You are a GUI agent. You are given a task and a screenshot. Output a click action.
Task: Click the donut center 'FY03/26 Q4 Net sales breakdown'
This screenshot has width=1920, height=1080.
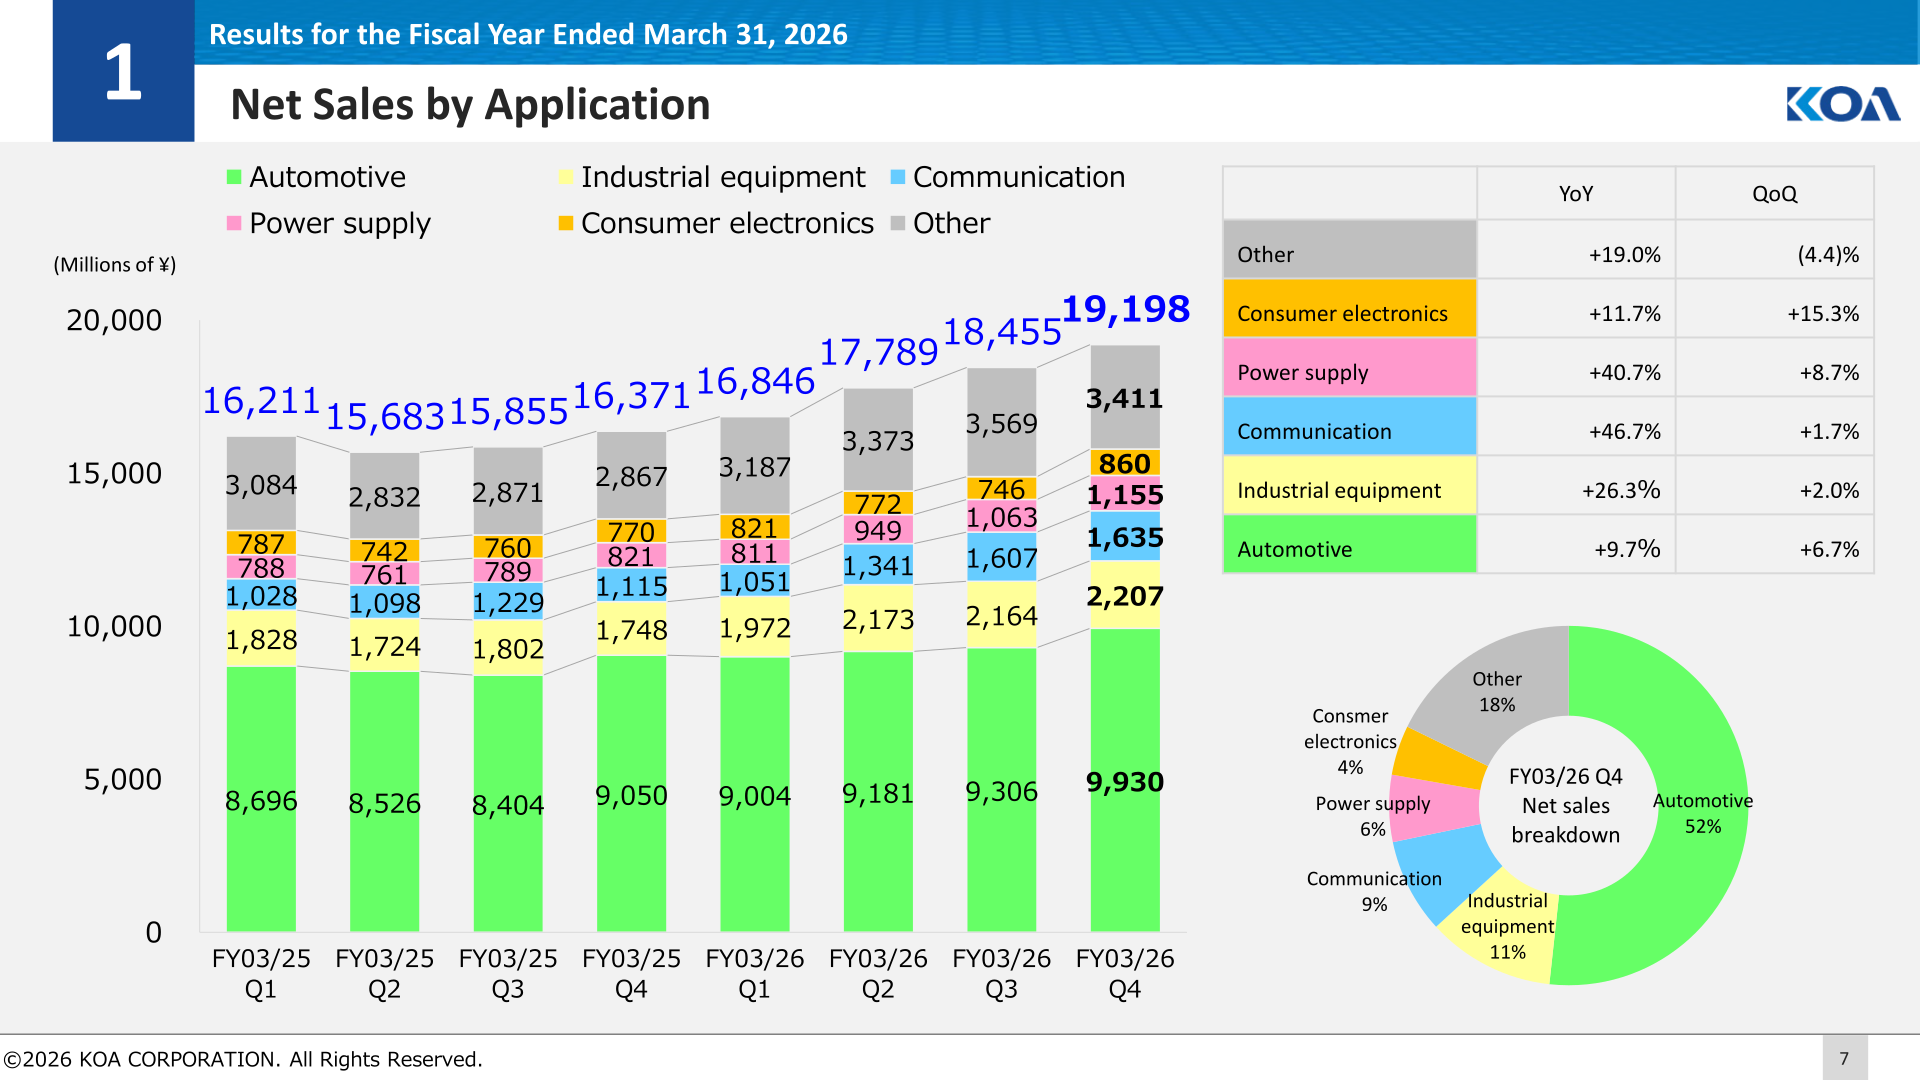(x=1566, y=806)
